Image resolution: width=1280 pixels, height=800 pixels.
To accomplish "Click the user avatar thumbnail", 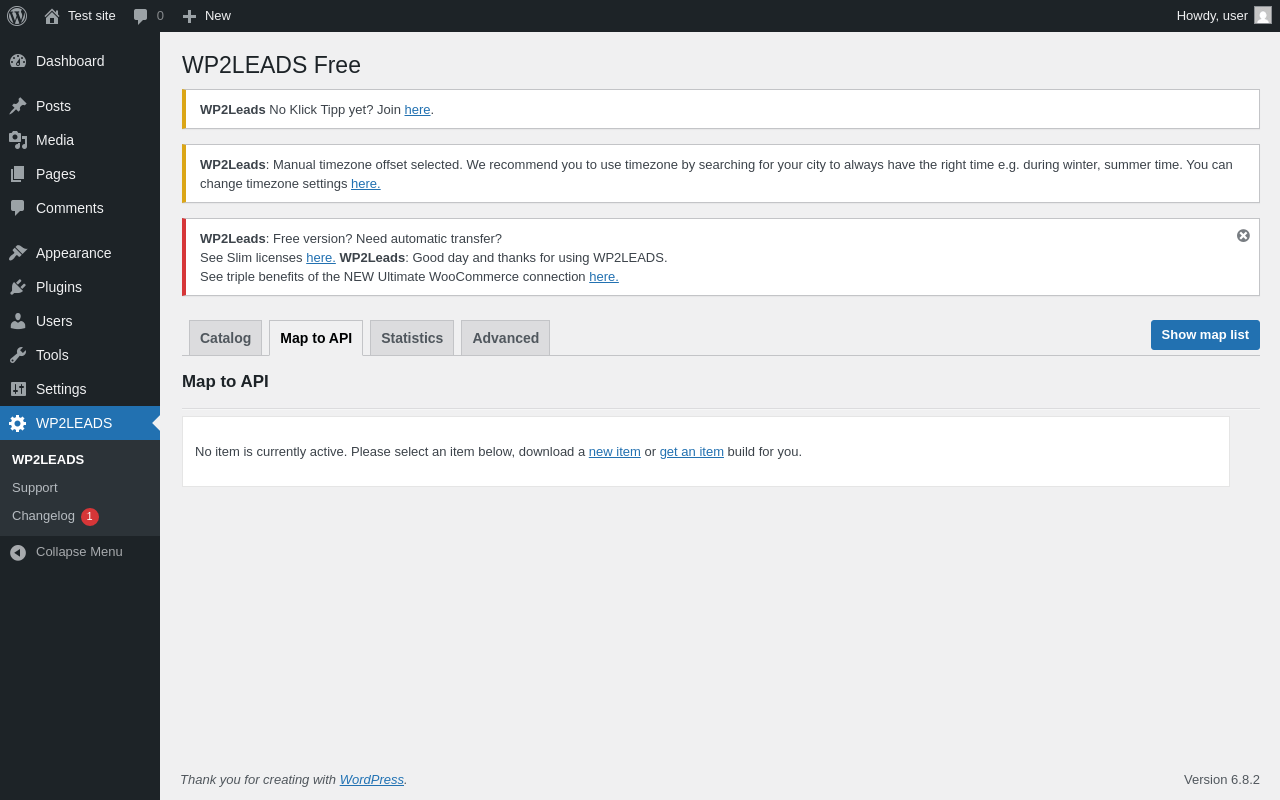I will coord(1263,15).
